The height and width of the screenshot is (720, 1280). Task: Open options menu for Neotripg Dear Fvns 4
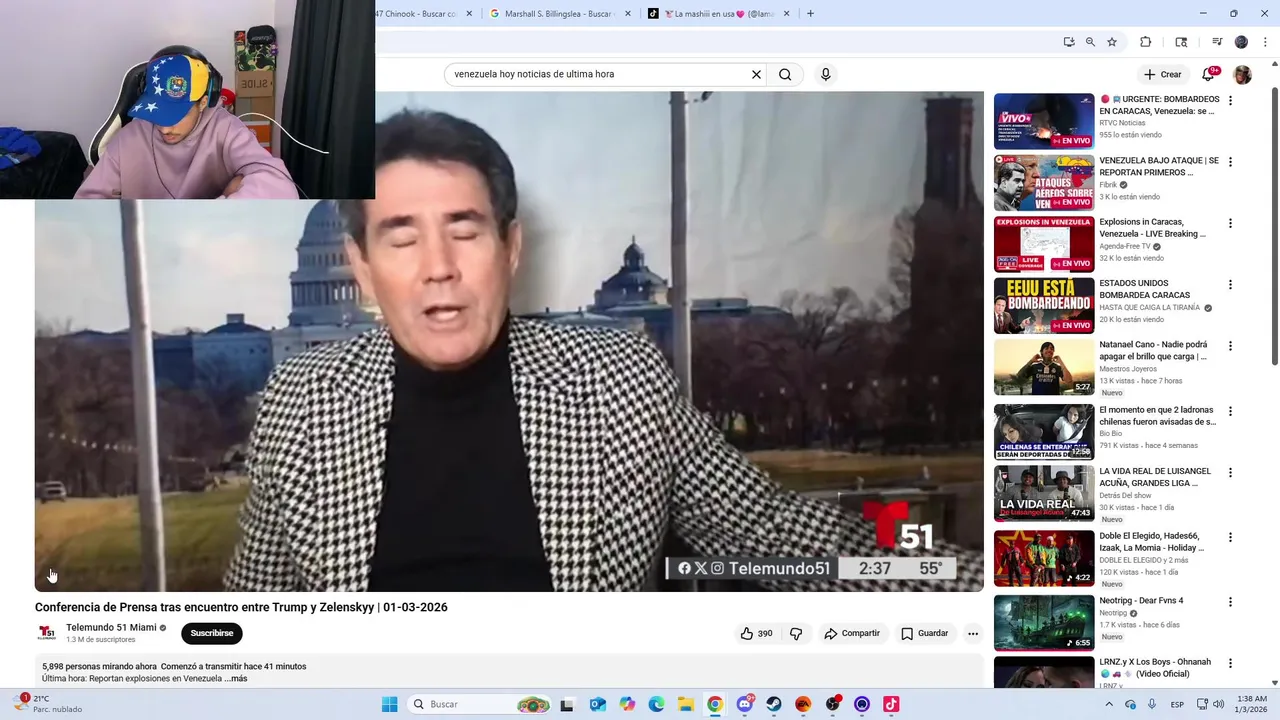coord(1230,602)
